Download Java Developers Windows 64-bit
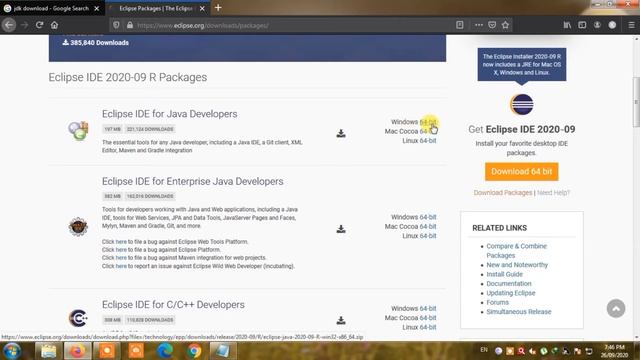Viewport: 640px width, 360px height. [428, 122]
